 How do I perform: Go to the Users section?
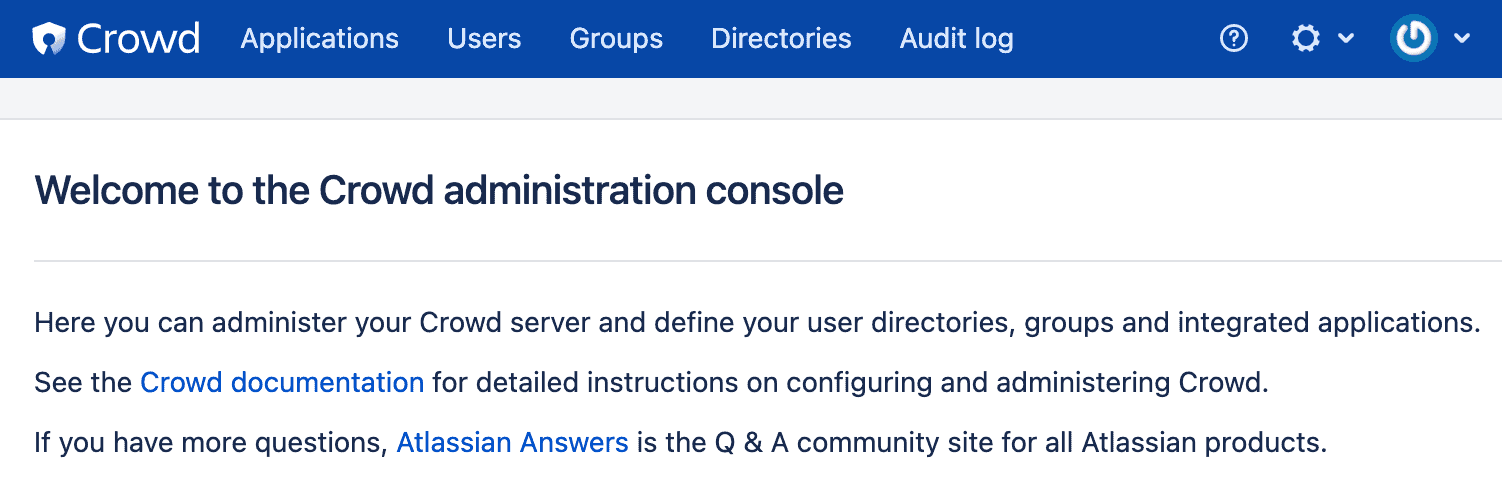click(x=484, y=39)
